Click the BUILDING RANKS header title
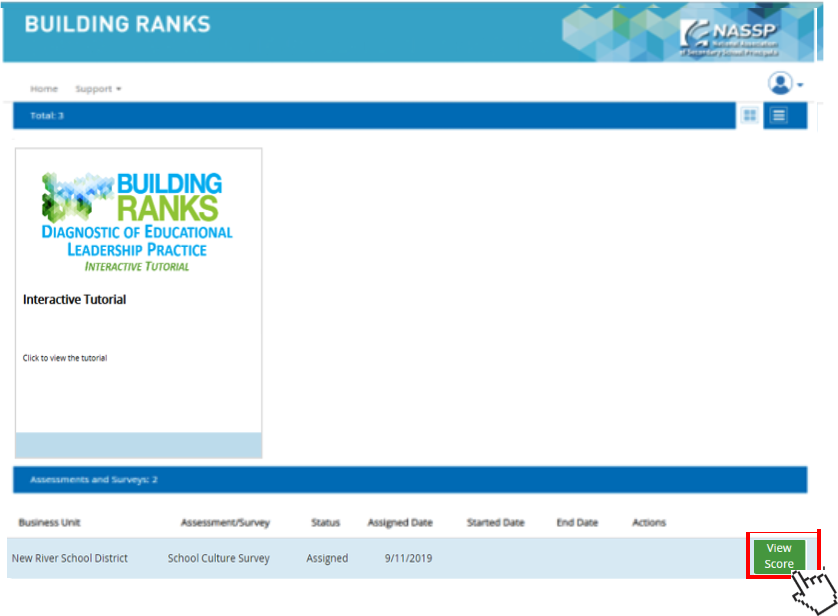 (118, 24)
